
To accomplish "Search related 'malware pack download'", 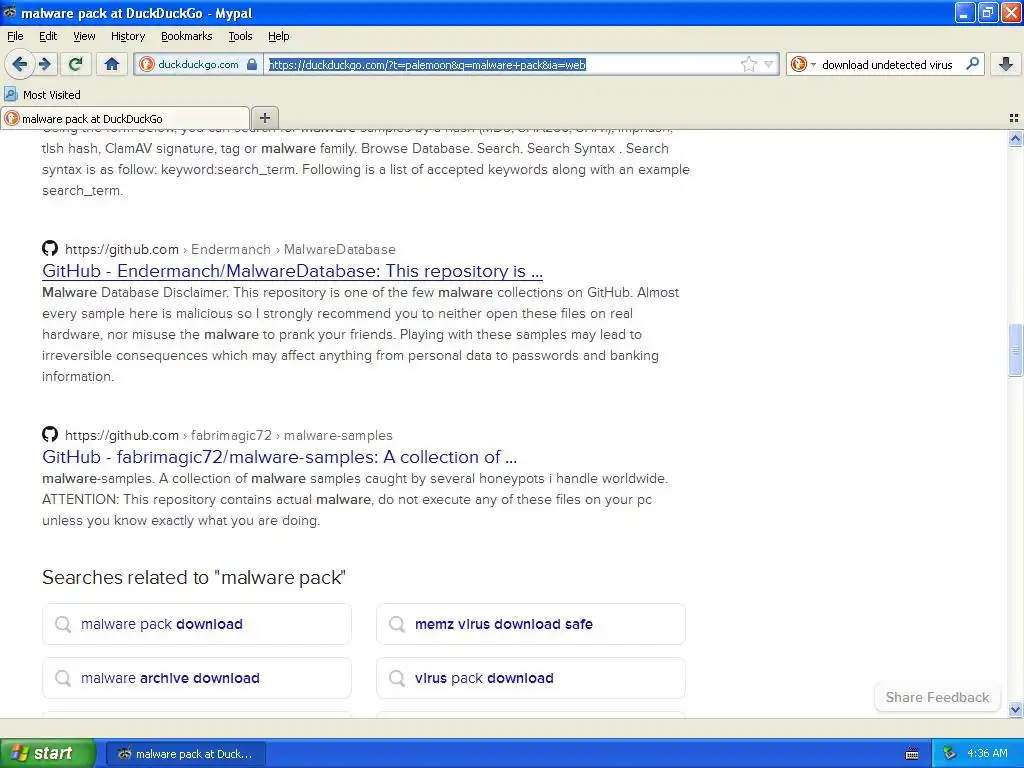I will click(197, 624).
